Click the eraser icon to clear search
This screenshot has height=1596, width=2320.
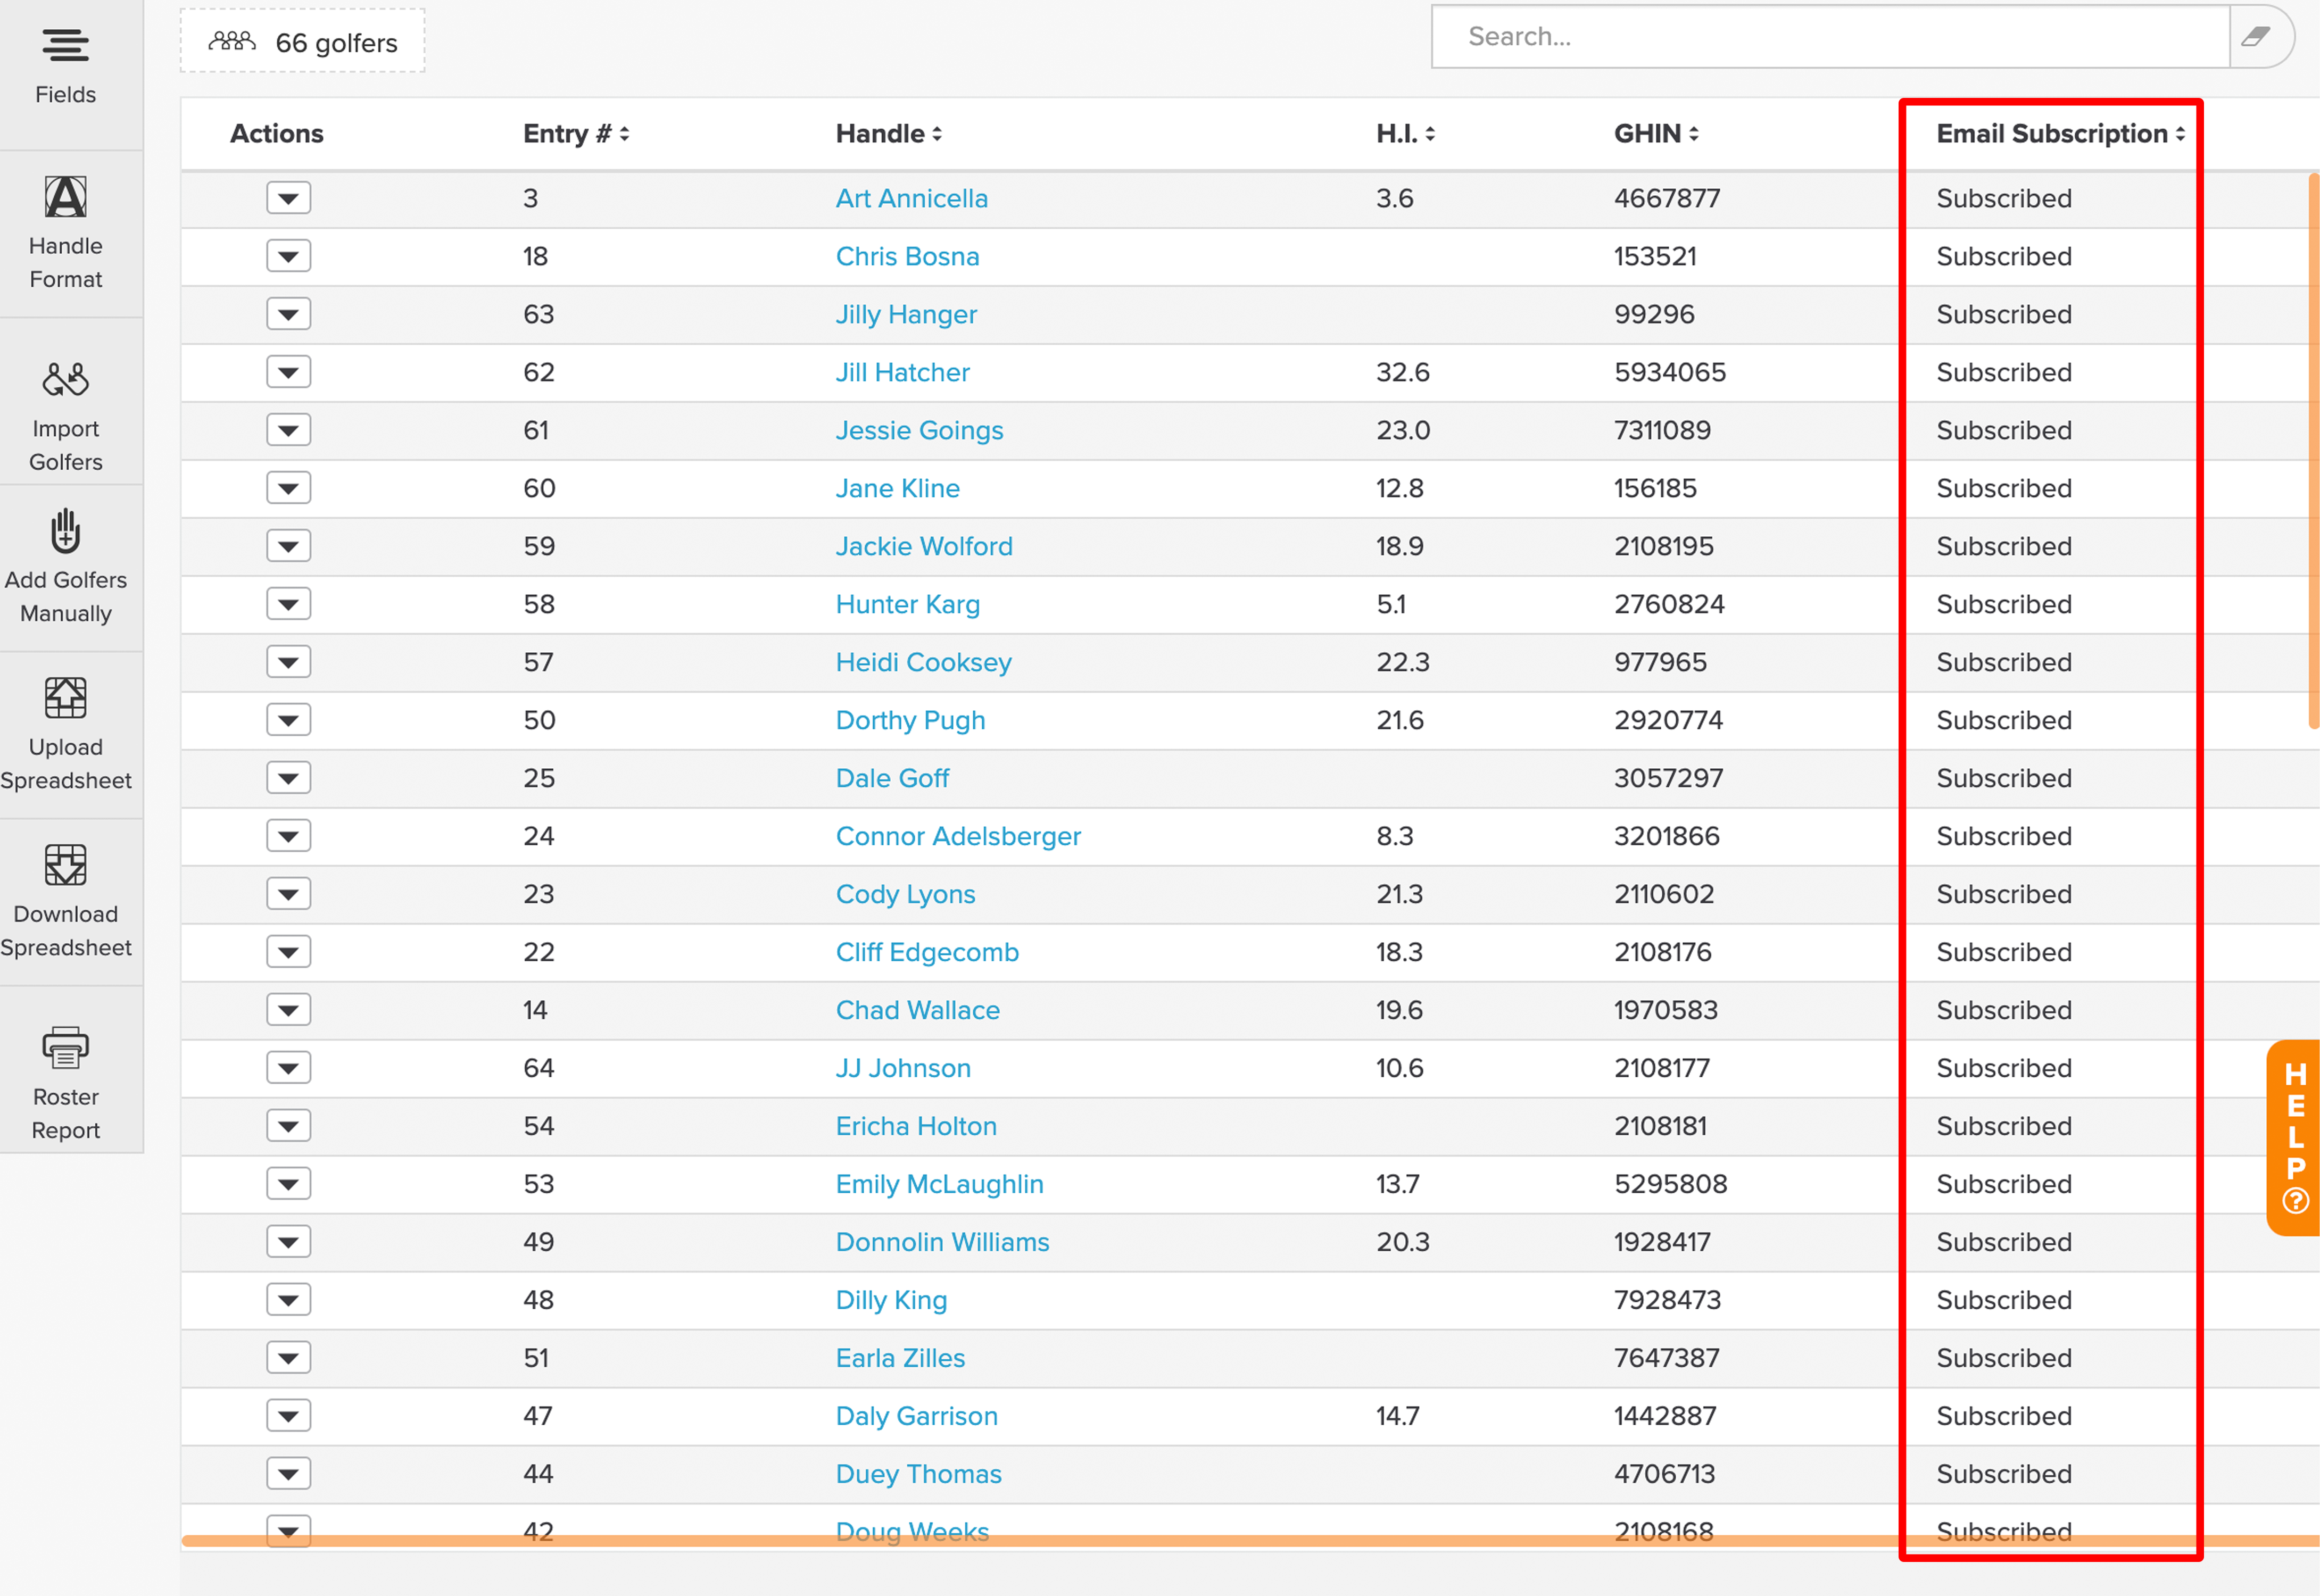(2256, 37)
